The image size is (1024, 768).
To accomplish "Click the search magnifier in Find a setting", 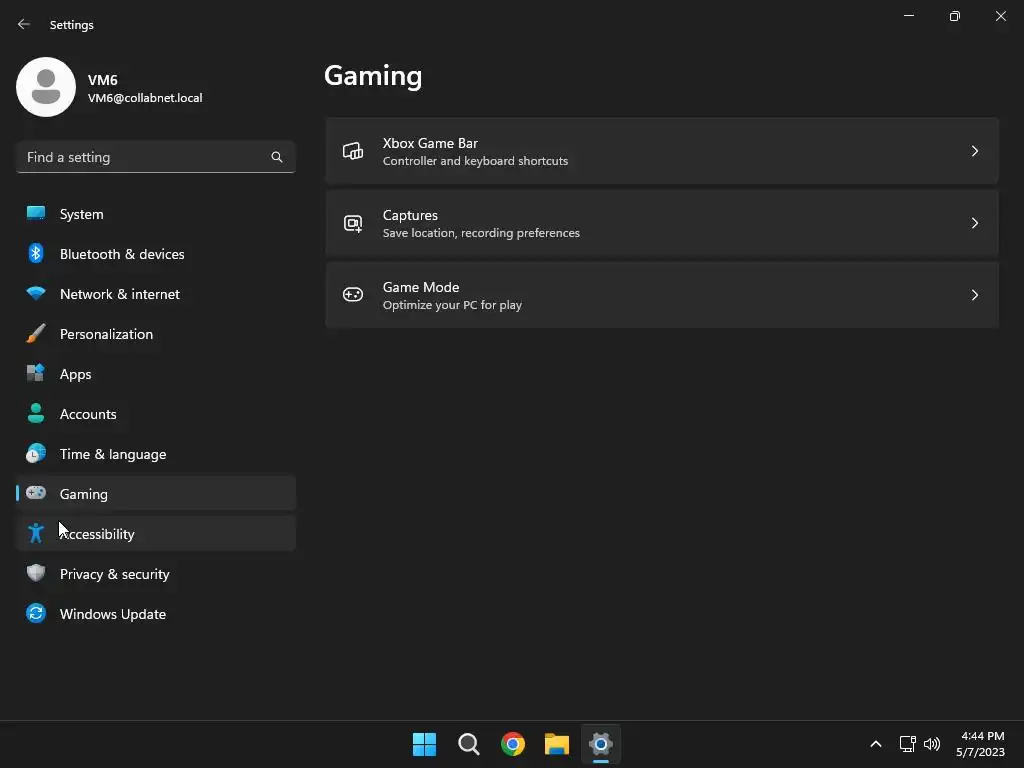I will 277,157.
